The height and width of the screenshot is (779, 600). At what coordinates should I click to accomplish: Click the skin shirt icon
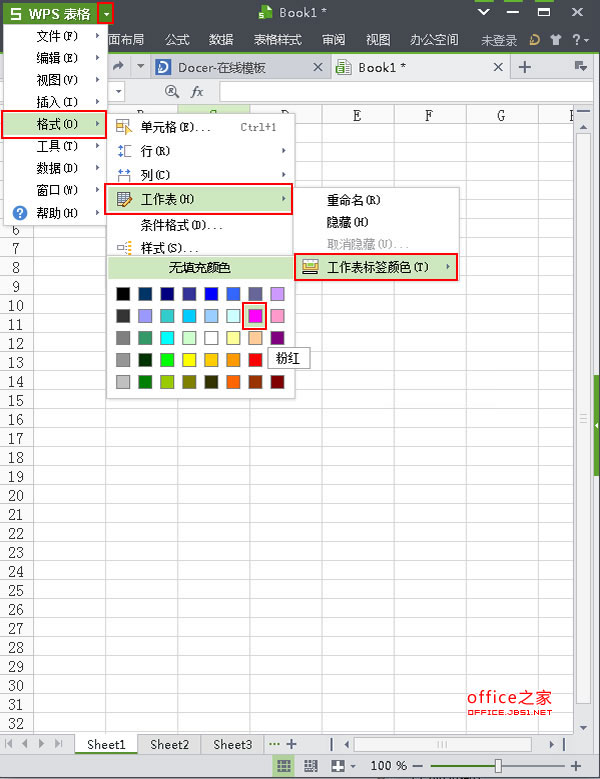tap(556, 40)
